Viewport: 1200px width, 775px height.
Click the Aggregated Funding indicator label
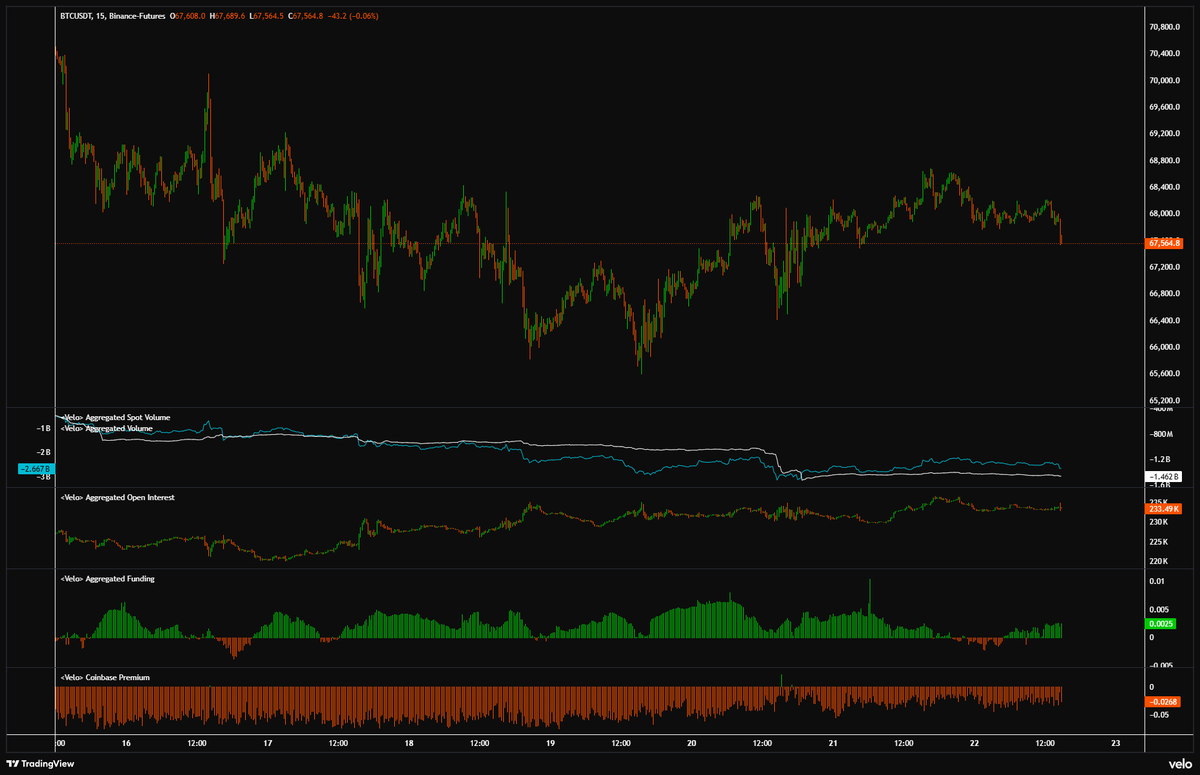[108, 578]
